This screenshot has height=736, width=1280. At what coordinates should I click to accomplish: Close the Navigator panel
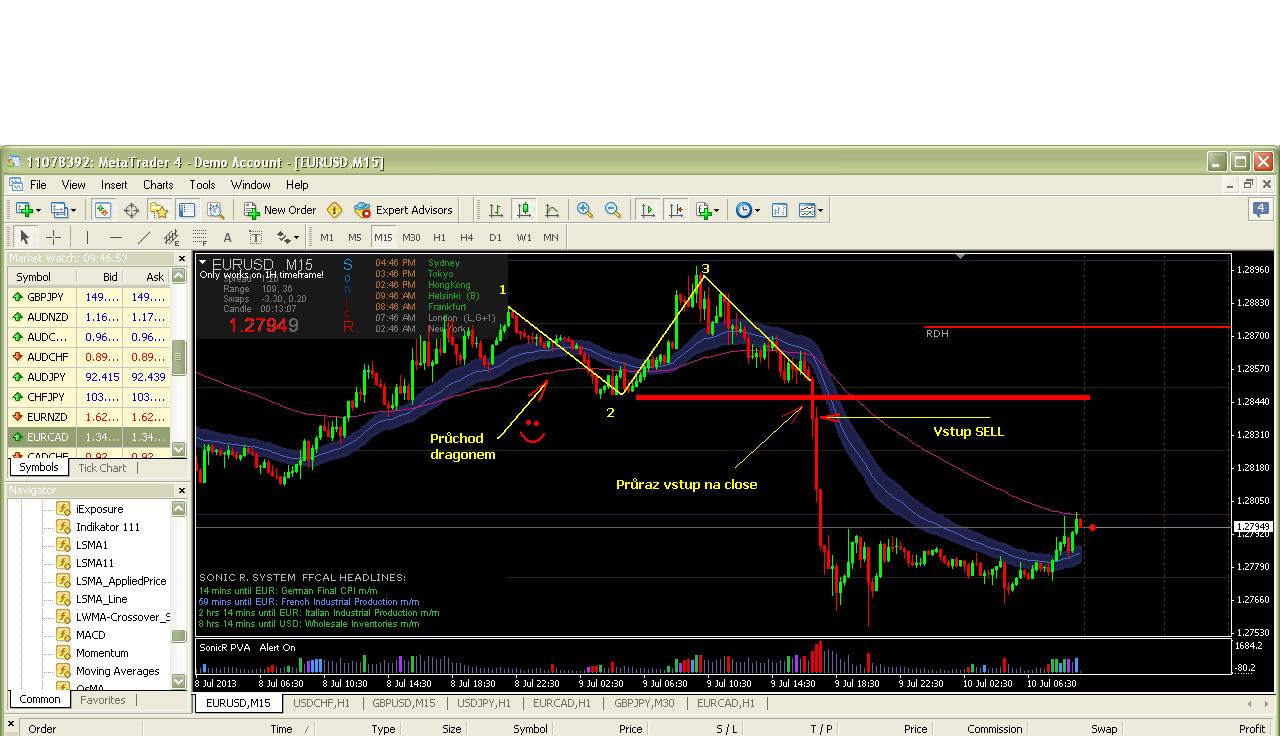181,490
